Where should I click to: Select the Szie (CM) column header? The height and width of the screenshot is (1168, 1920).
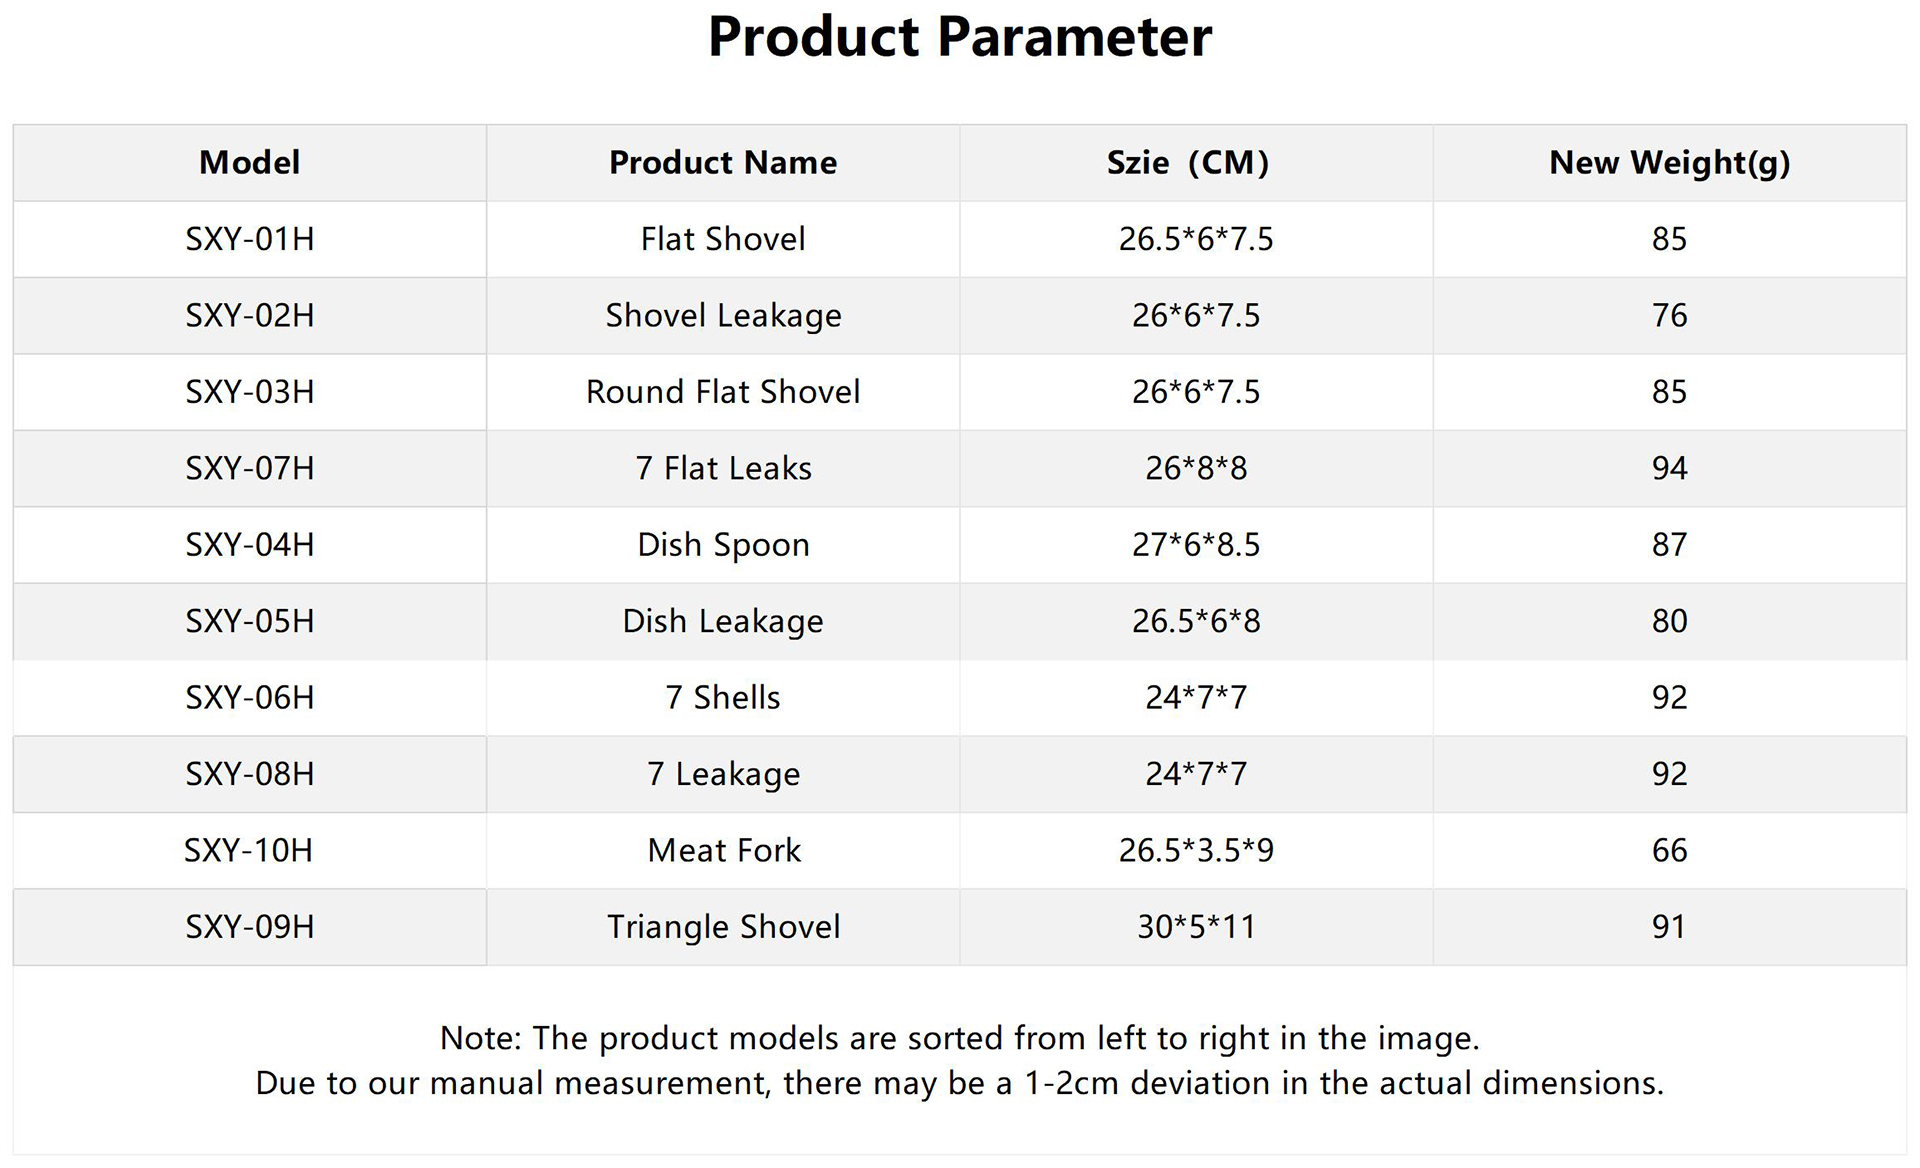pyautogui.click(x=1187, y=162)
